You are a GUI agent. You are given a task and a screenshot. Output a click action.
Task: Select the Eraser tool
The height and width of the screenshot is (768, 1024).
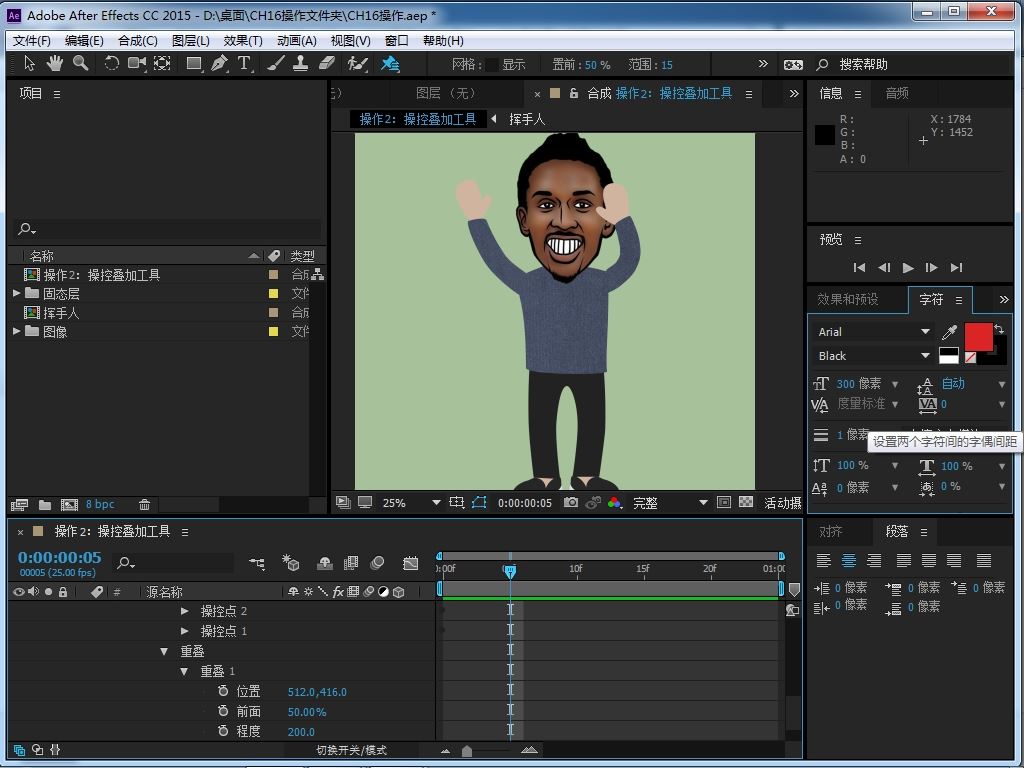(x=326, y=64)
